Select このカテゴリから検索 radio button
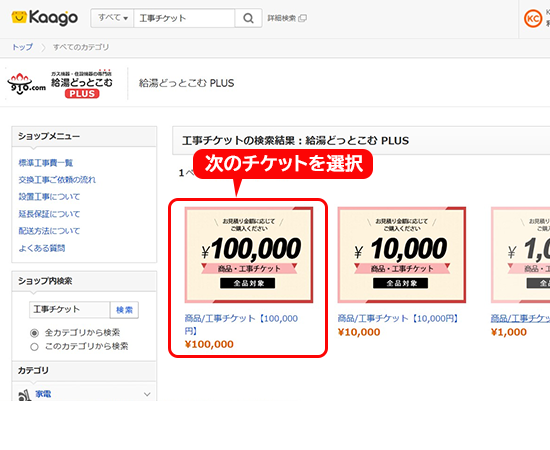 point(34,347)
